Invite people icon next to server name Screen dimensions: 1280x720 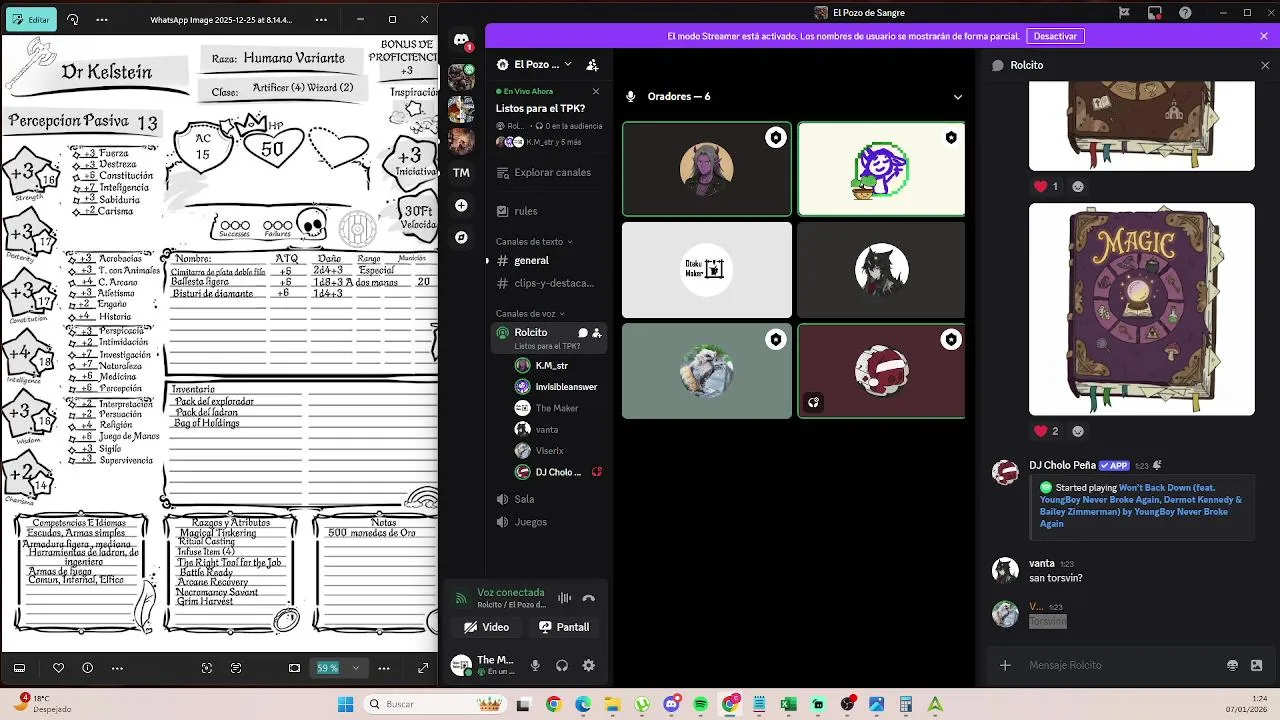tap(592, 65)
